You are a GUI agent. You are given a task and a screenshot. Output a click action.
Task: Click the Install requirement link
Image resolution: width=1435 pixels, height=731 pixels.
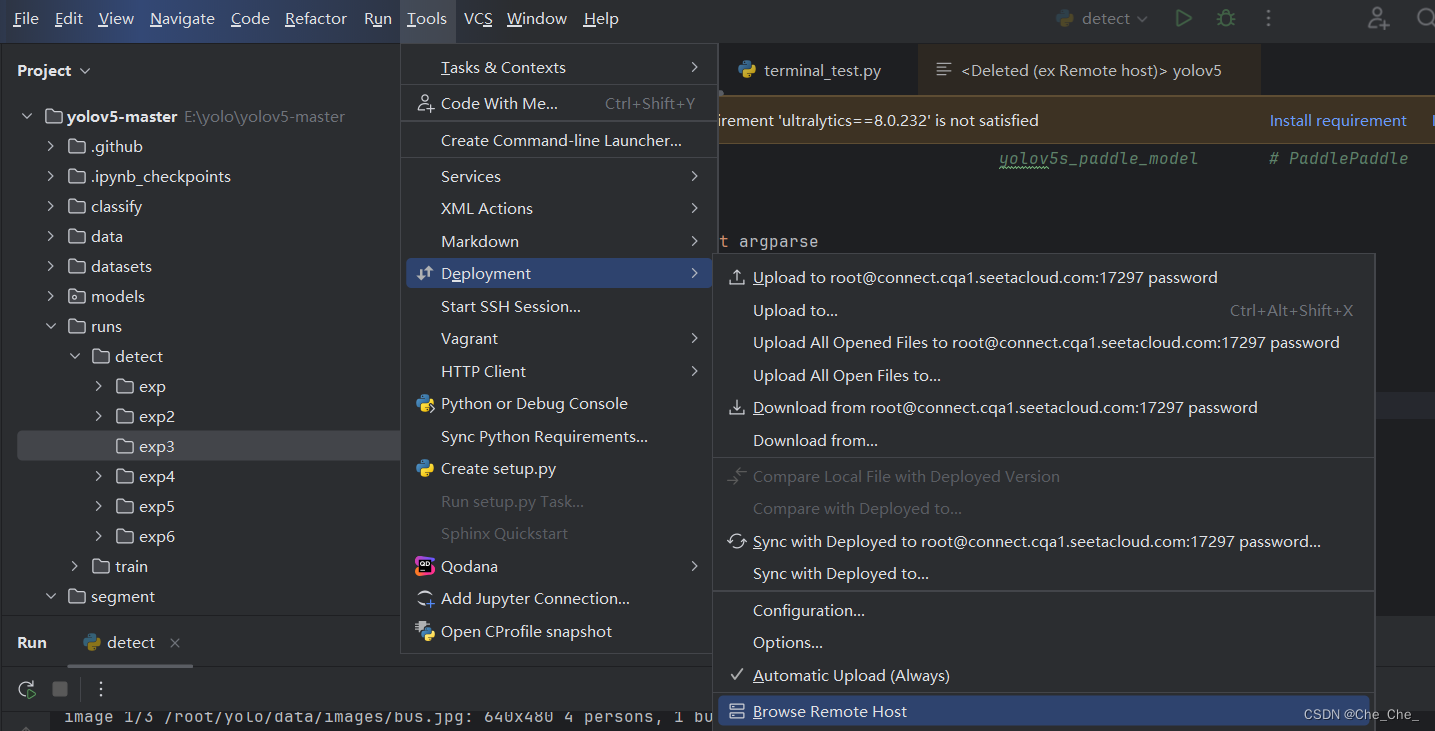(x=1337, y=120)
